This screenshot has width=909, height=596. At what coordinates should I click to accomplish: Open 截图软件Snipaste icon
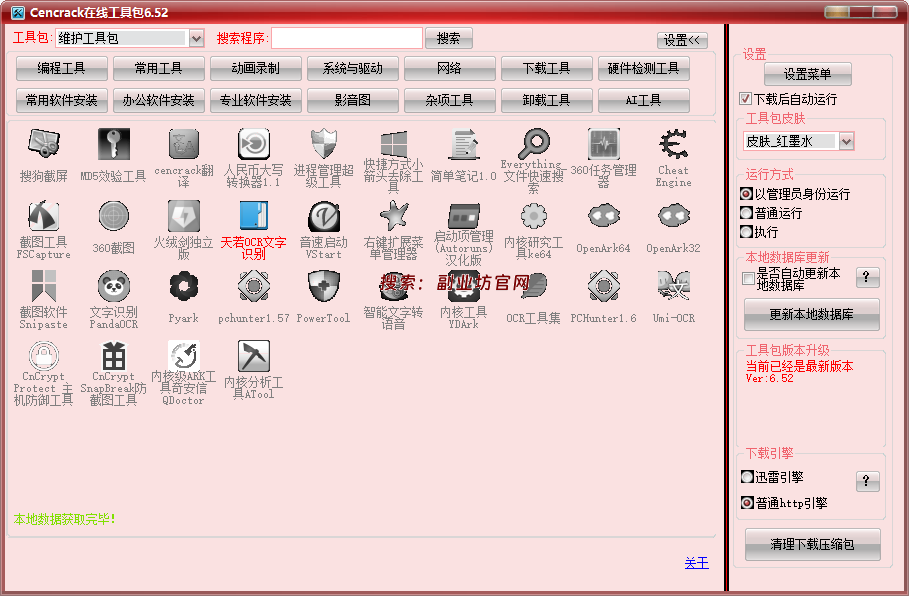click(x=43, y=286)
